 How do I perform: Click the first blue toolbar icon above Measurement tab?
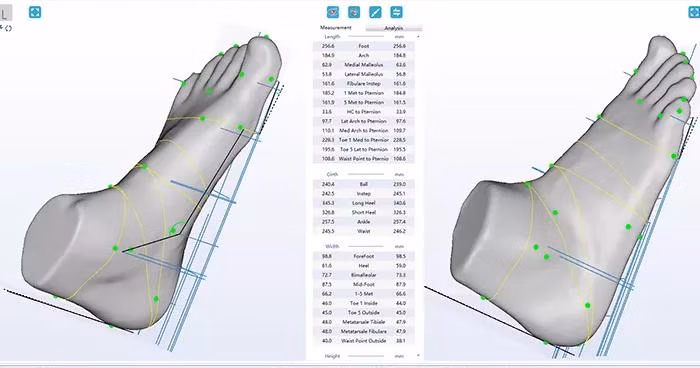coord(333,12)
